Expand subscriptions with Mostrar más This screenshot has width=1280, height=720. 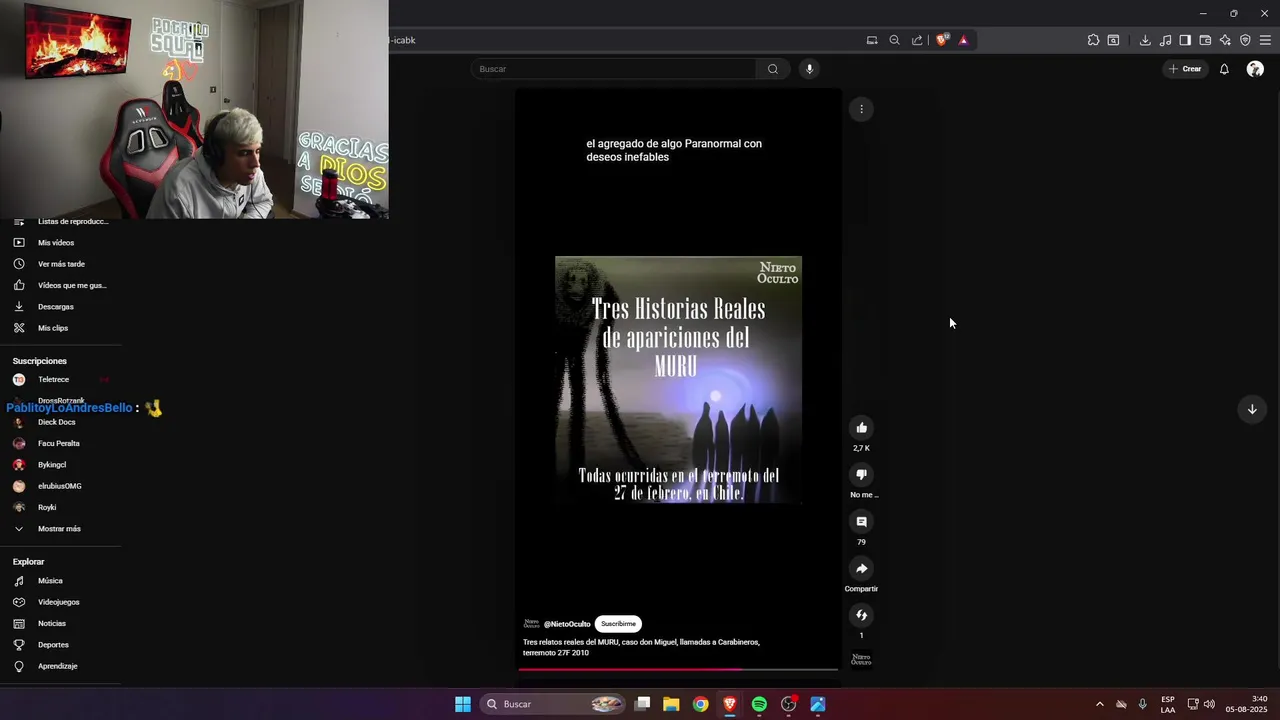point(60,529)
